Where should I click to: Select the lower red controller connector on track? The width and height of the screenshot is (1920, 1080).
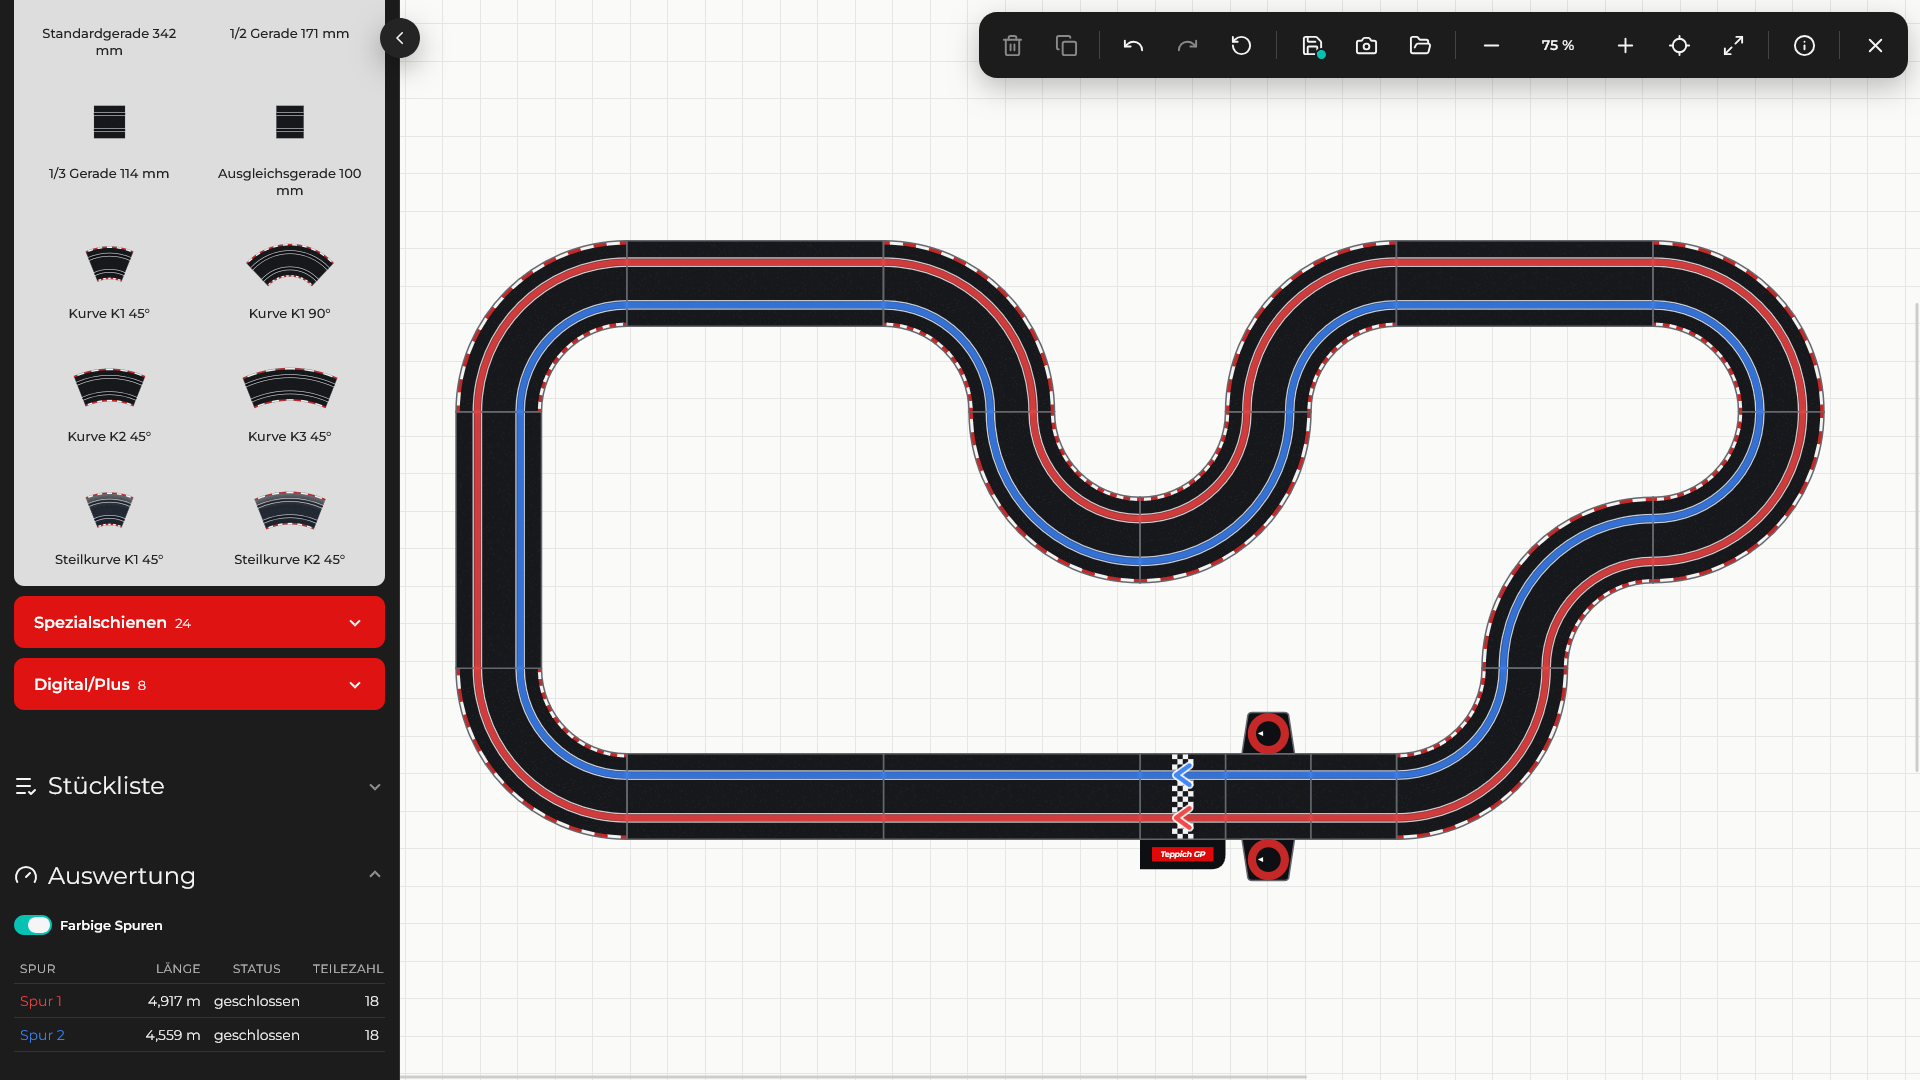tap(1268, 860)
